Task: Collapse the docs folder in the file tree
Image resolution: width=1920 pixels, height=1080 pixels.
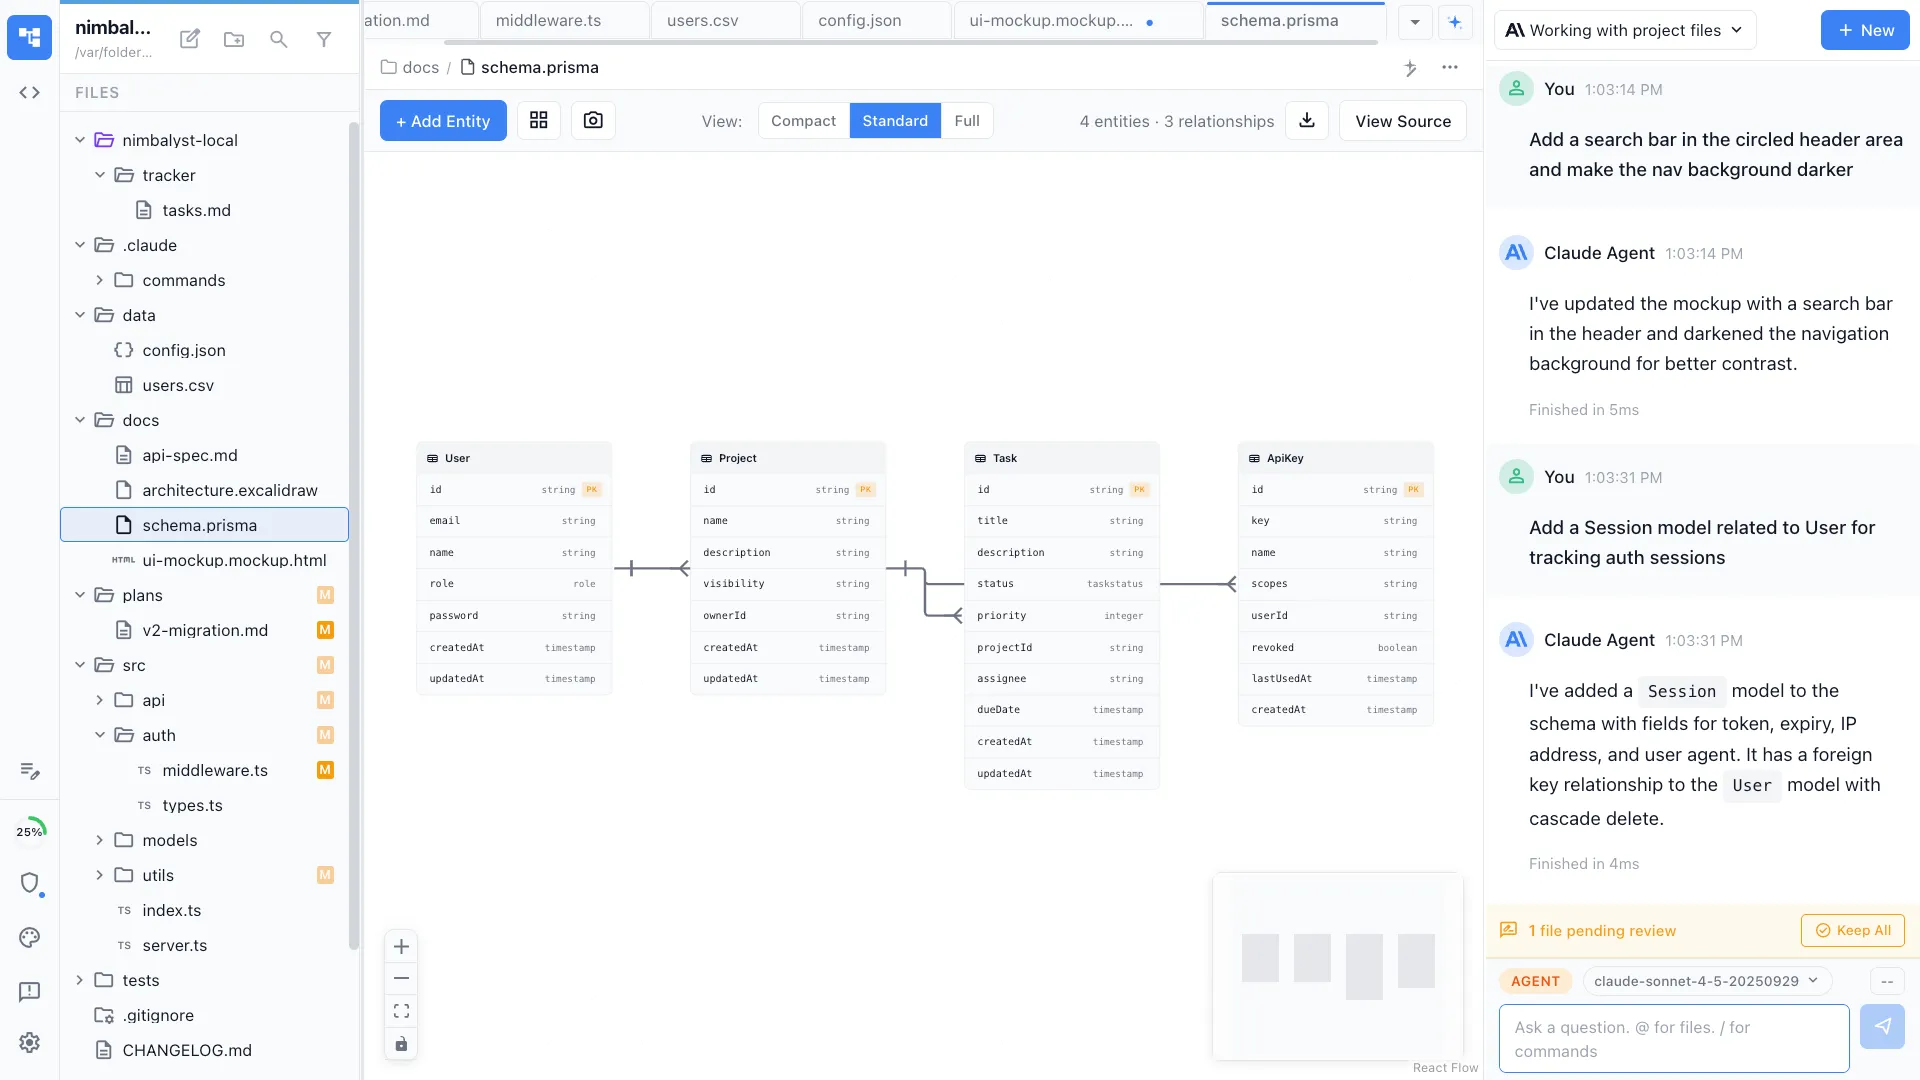Action: pyautogui.click(x=80, y=420)
